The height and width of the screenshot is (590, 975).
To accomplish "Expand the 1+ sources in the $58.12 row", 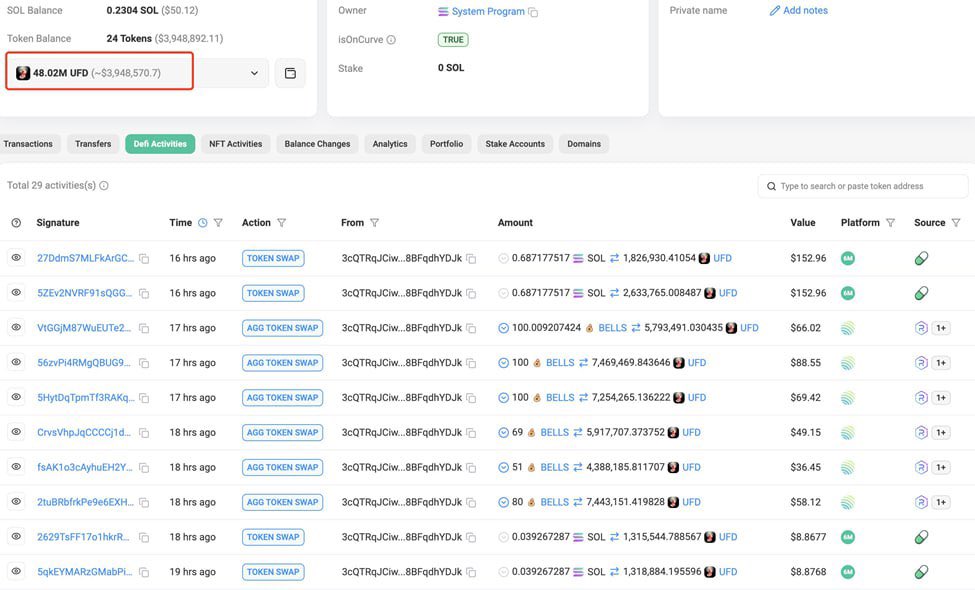I will click(941, 502).
